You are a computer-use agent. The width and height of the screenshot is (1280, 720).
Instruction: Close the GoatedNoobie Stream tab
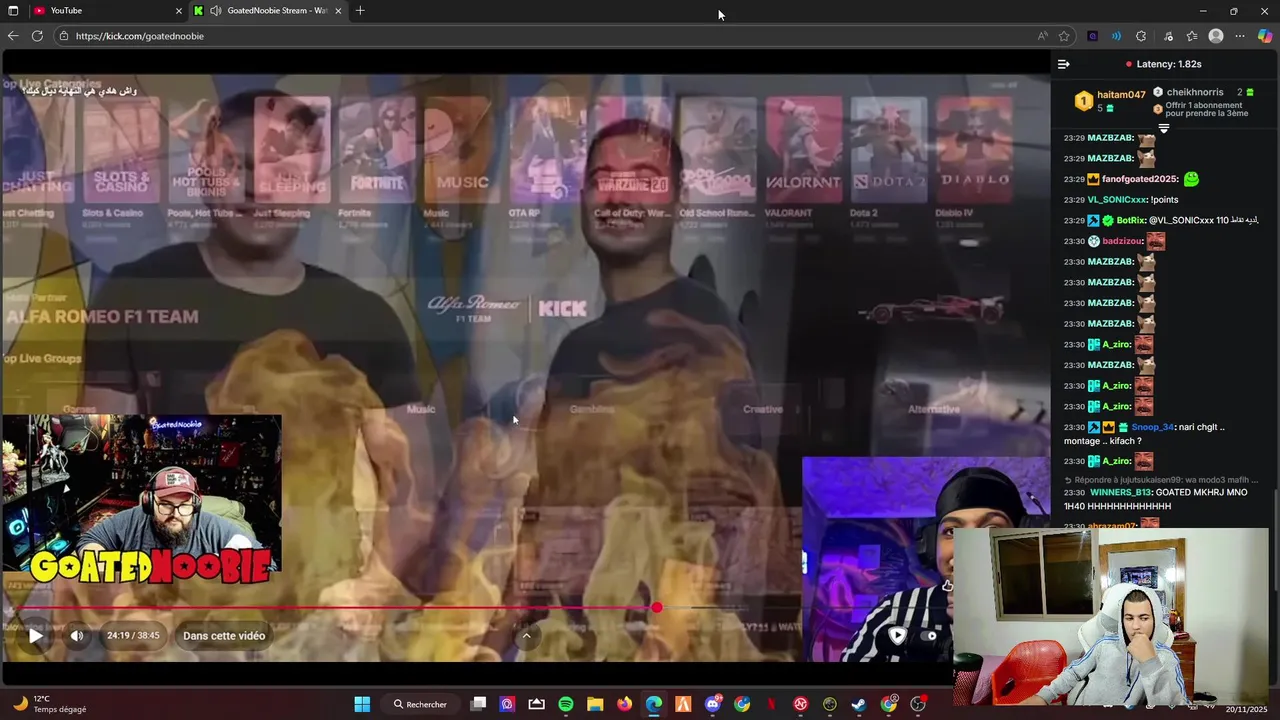338,10
